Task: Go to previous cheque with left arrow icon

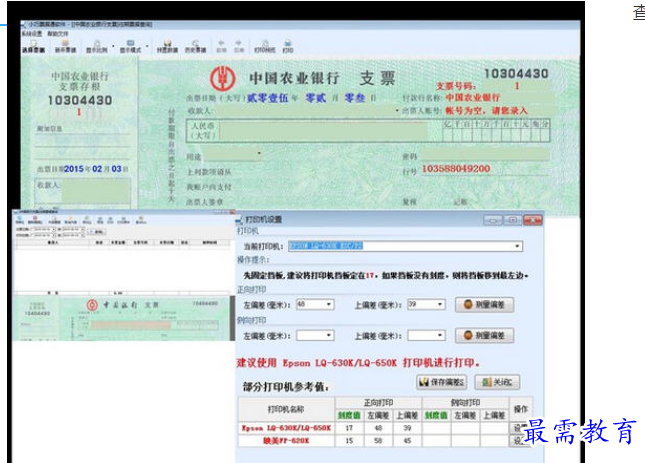Action: coord(221,46)
